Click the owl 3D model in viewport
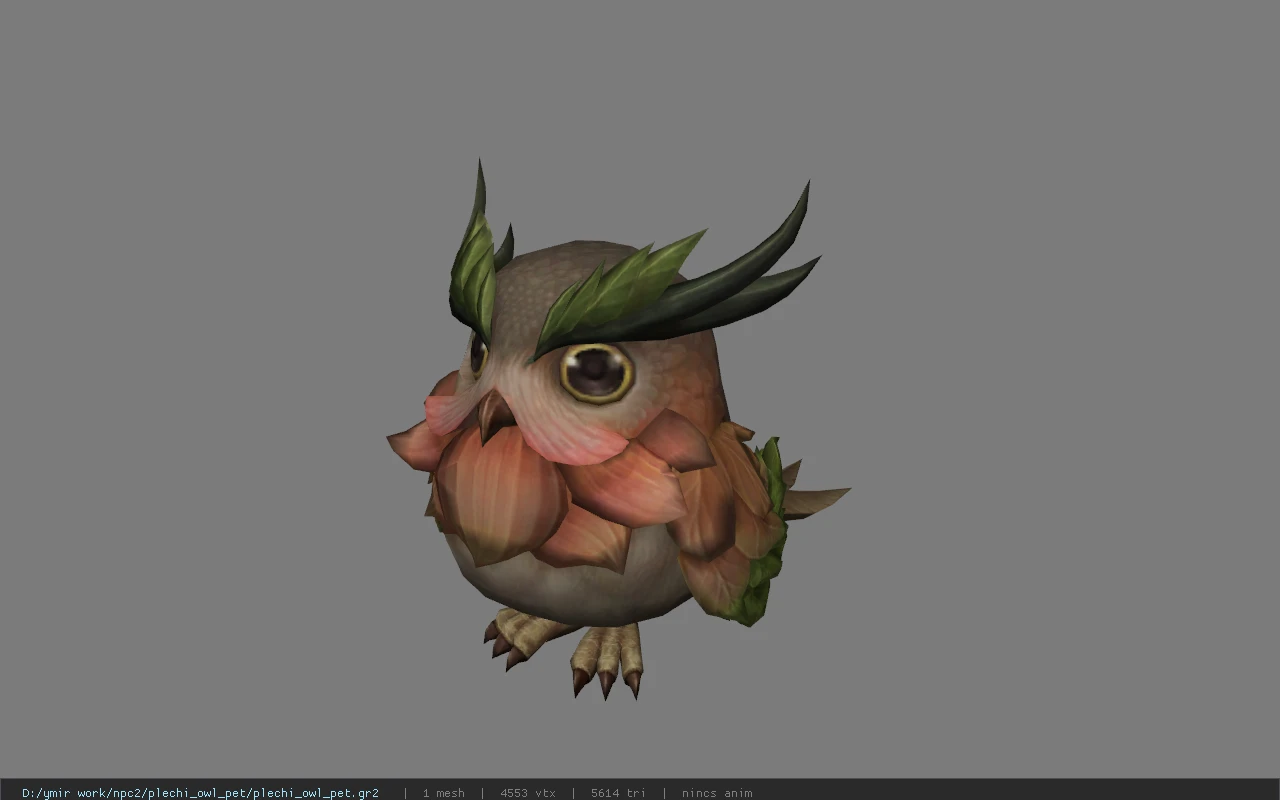Viewport: 1280px width, 800px height. tap(618, 430)
